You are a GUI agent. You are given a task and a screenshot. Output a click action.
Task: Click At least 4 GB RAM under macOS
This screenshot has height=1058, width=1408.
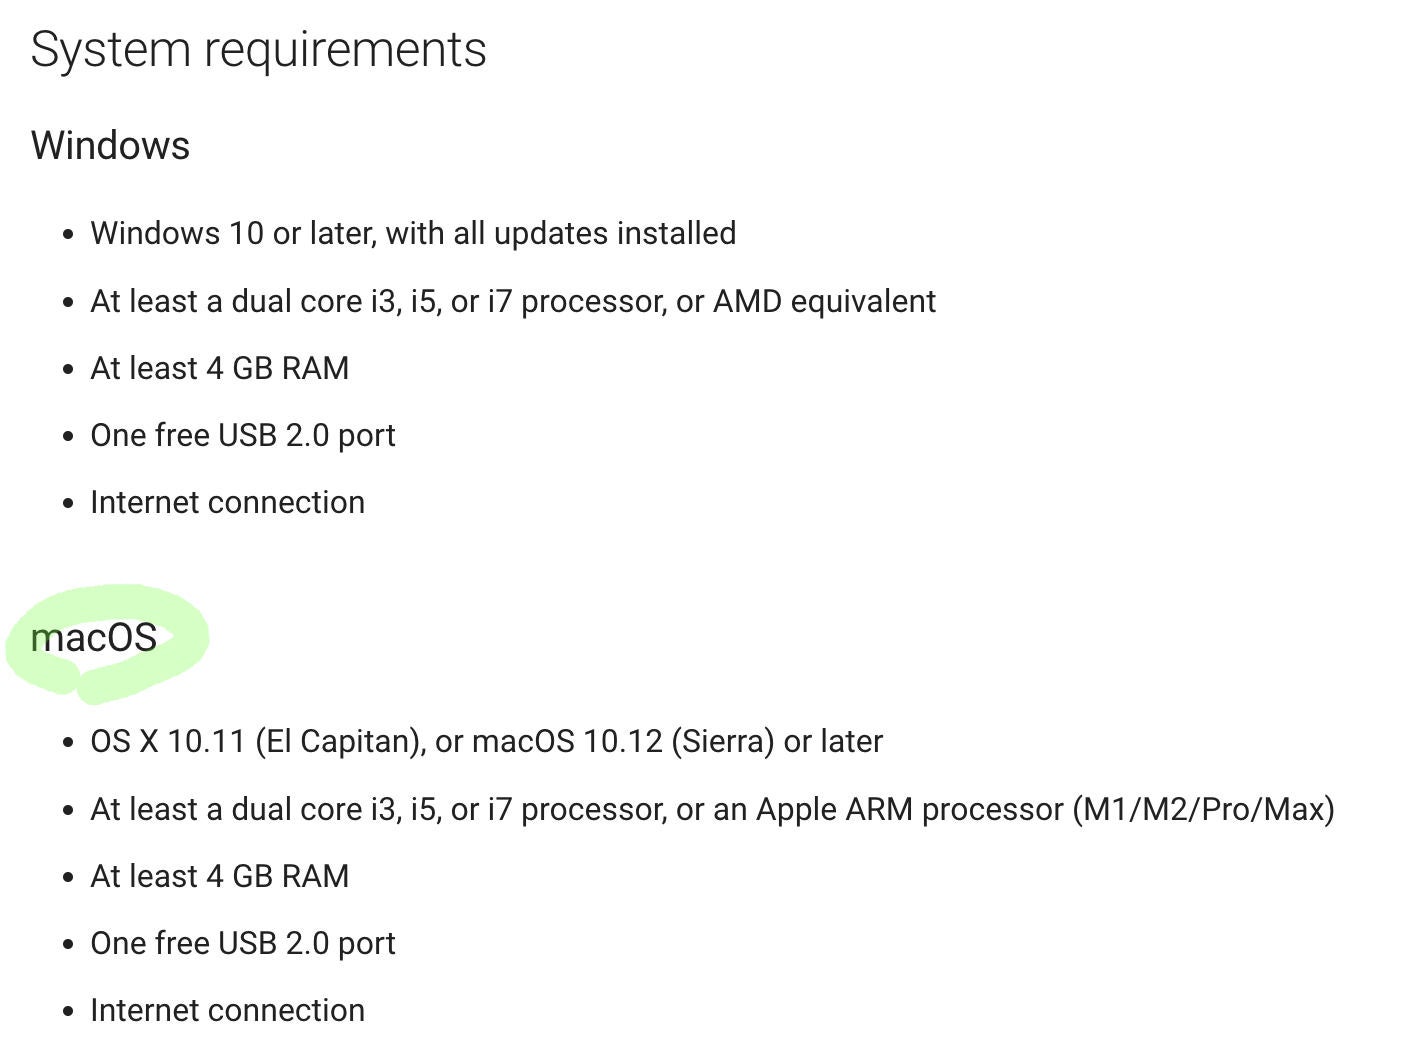(x=219, y=877)
